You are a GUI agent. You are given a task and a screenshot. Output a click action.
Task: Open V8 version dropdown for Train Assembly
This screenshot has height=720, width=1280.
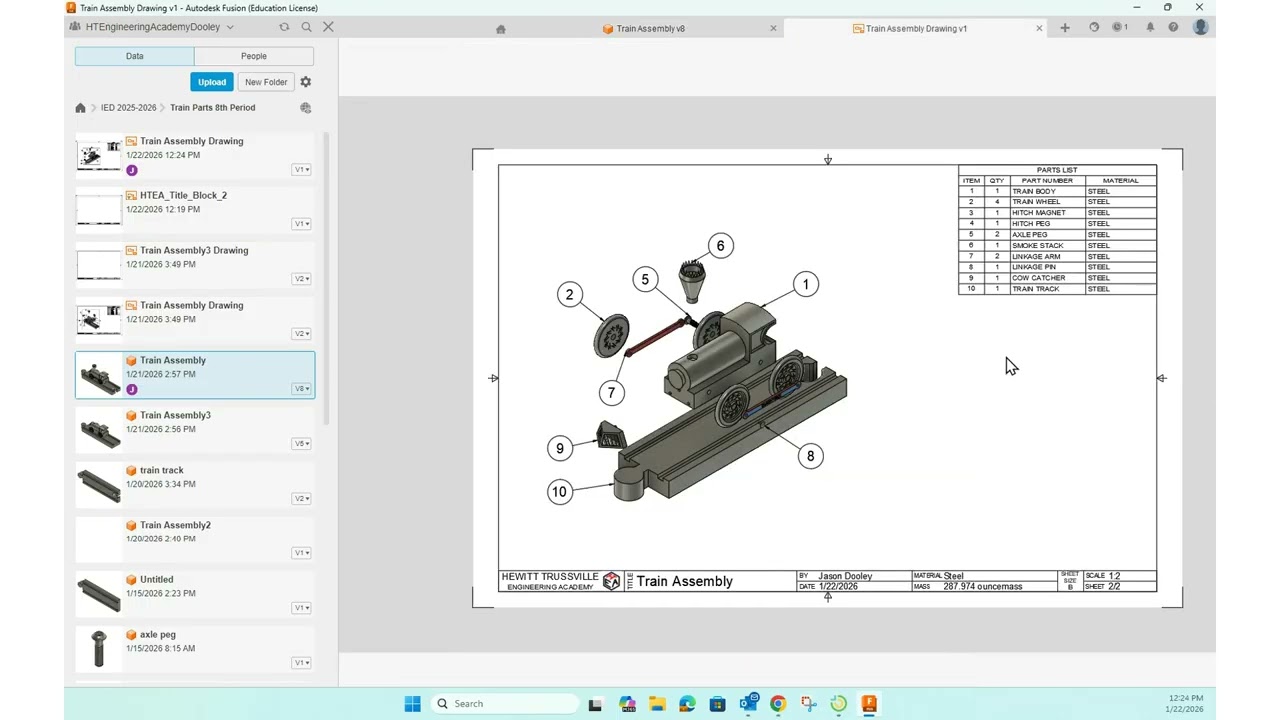point(302,389)
